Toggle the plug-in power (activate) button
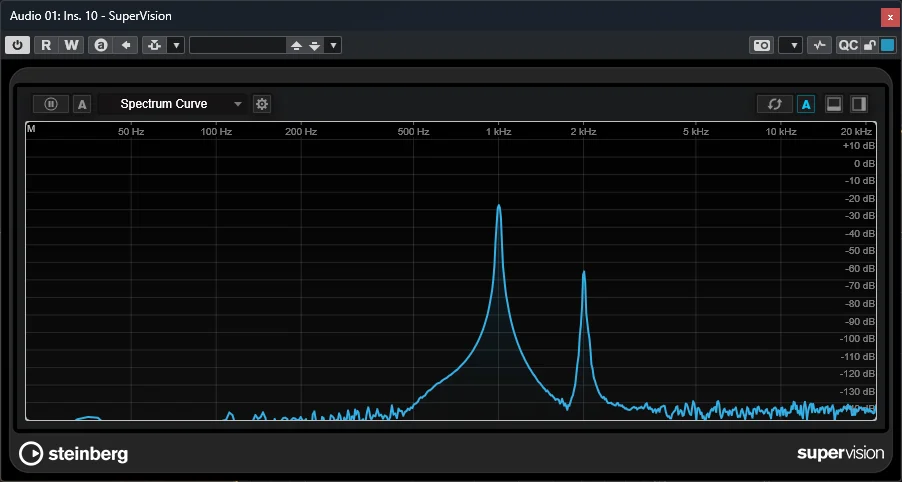This screenshot has height=482, width=902. coord(17,45)
